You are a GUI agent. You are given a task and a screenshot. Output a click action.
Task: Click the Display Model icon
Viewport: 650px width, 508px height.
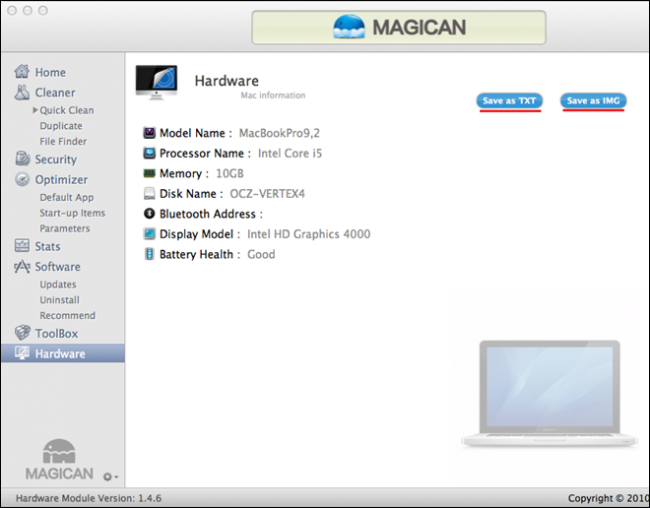[149, 233]
